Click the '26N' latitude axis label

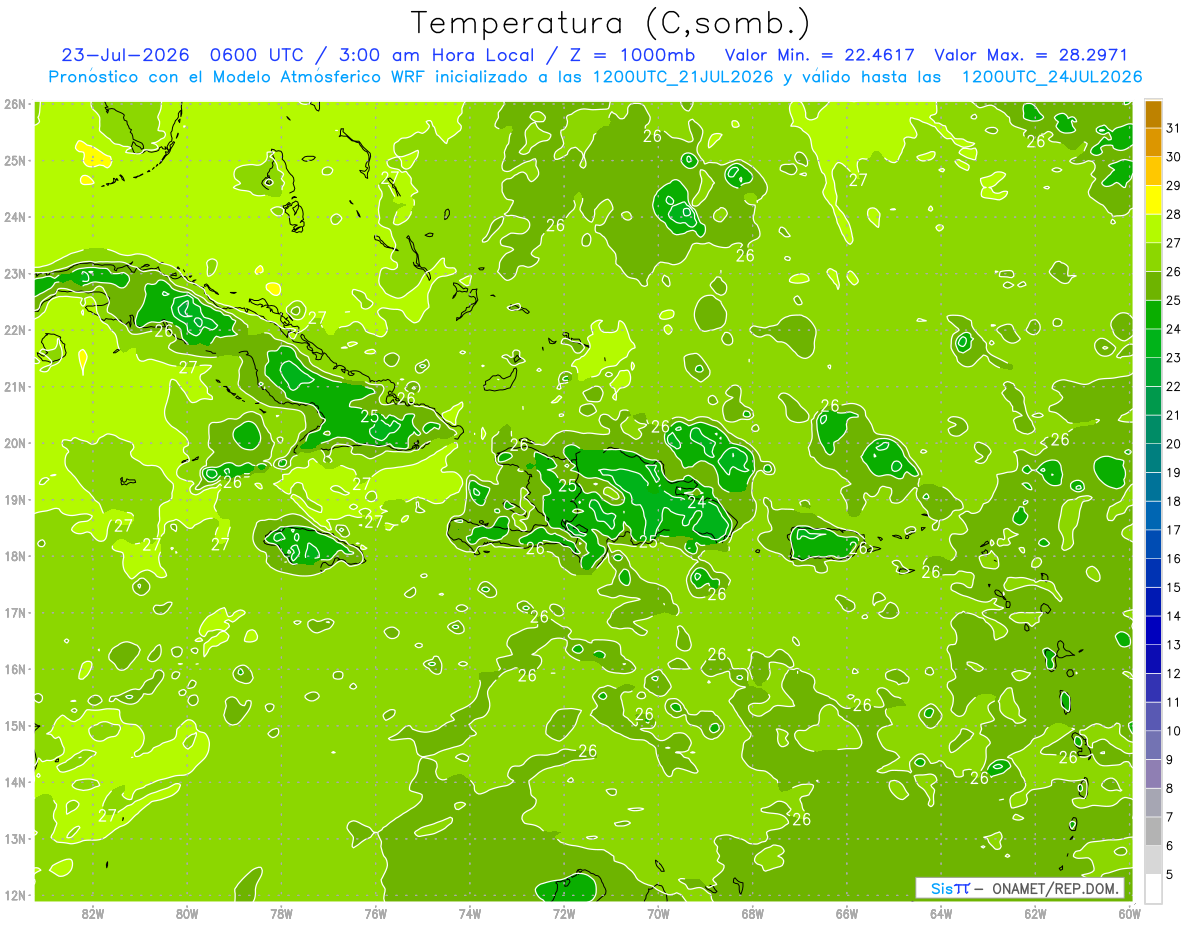pyautogui.click(x=14, y=104)
